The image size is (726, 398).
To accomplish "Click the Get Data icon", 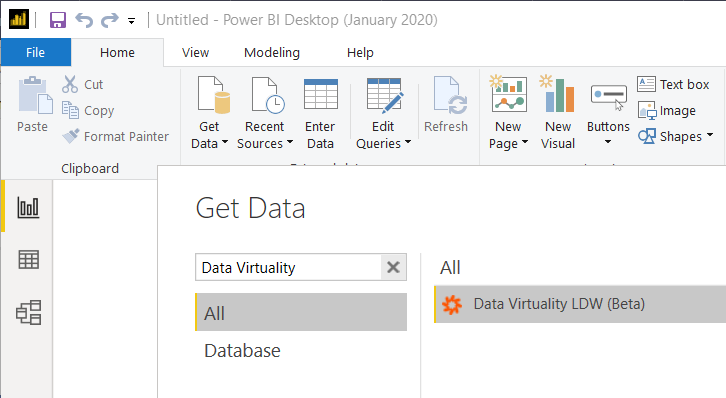I will point(213,95).
